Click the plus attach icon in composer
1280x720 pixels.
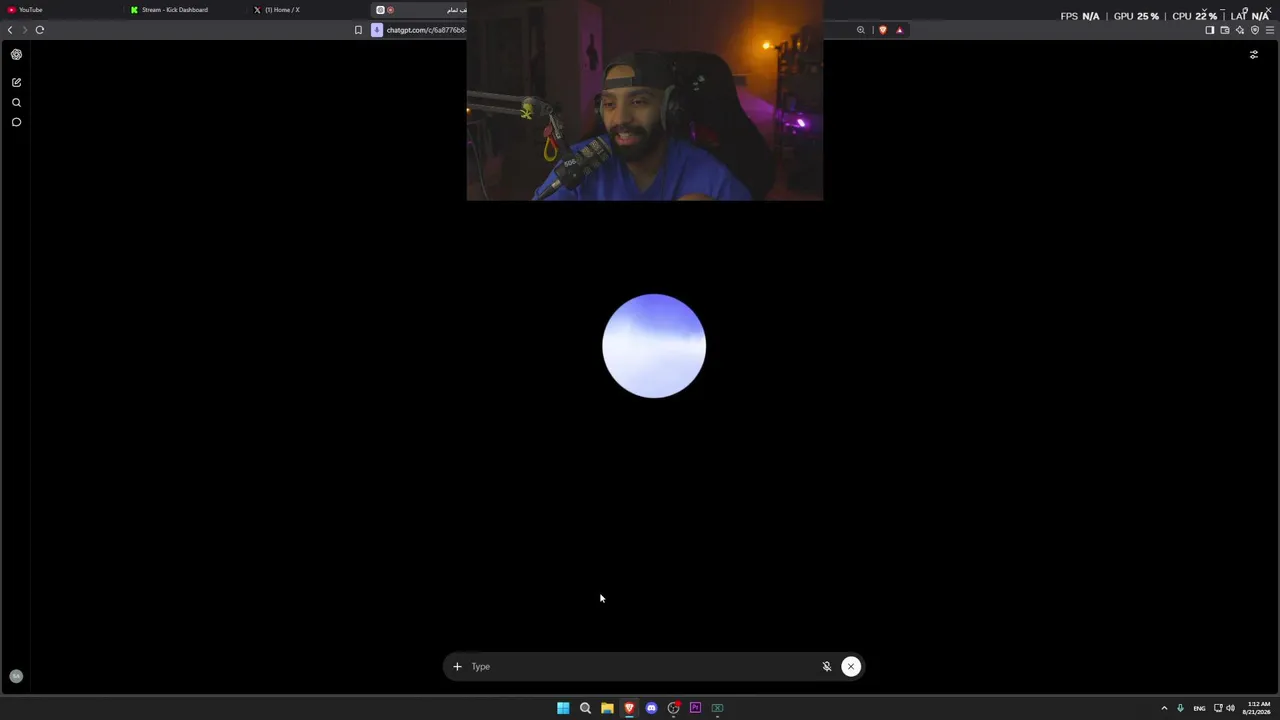[x=457, y=667]
